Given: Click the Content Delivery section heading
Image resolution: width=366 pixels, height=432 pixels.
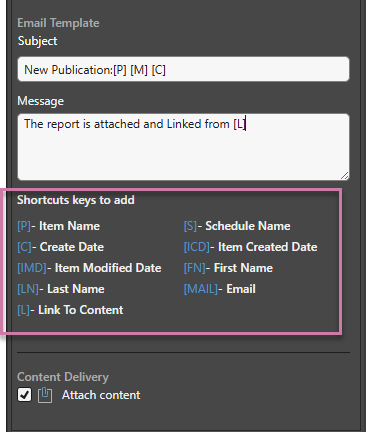Looking at the screenshot, I should point(63,377).
